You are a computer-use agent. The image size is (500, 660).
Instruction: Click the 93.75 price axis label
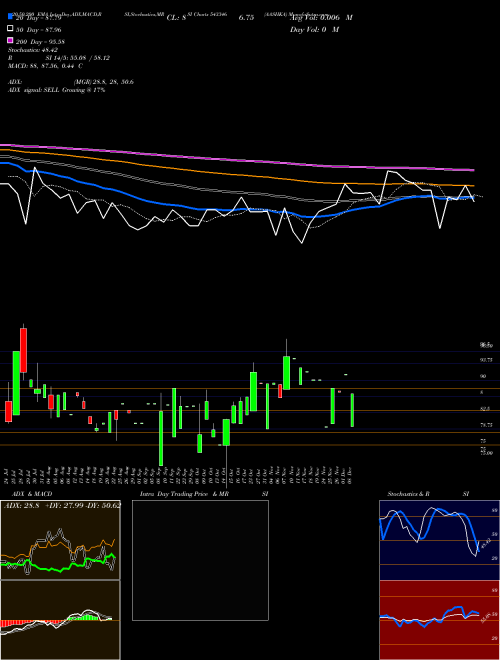coord(486,360)
